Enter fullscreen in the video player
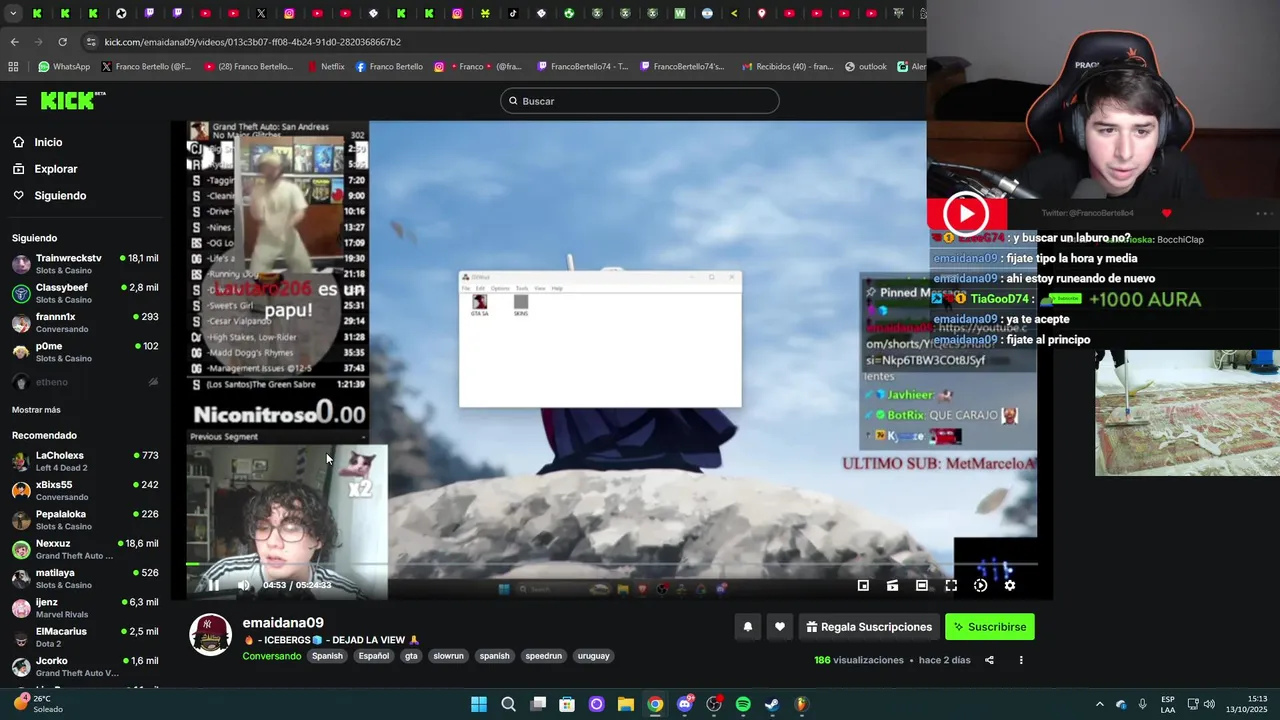 [x=951, y=586]
